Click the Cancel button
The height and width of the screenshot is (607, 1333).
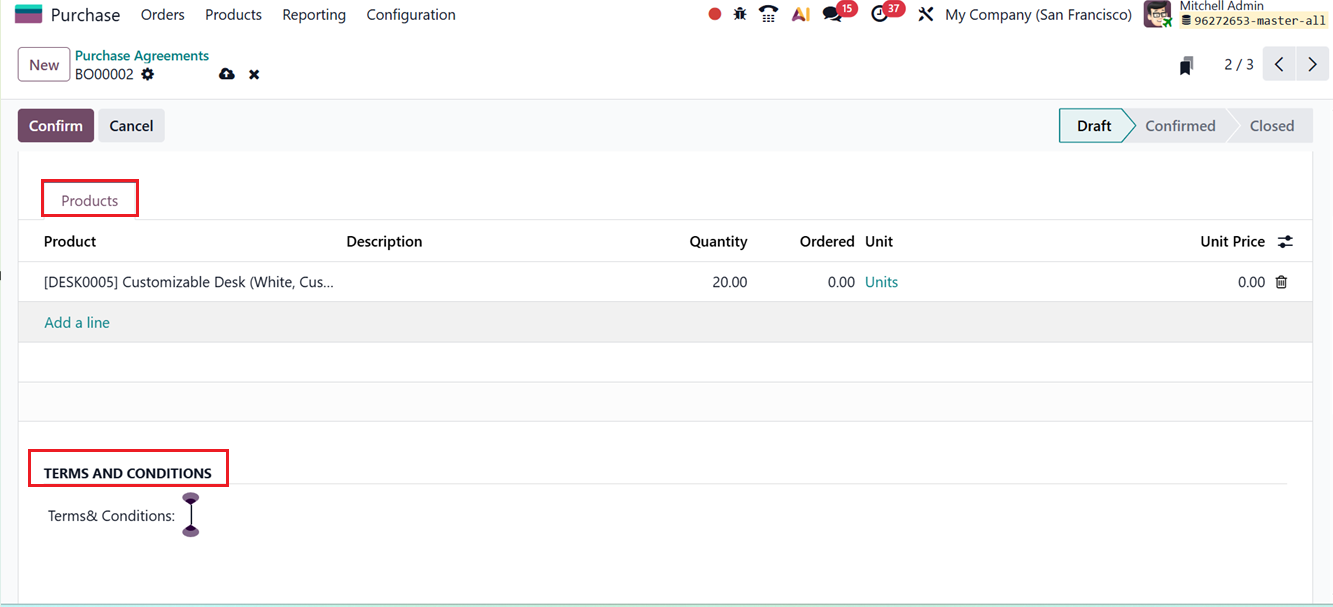pyautogui.click(x=131, y=126)
